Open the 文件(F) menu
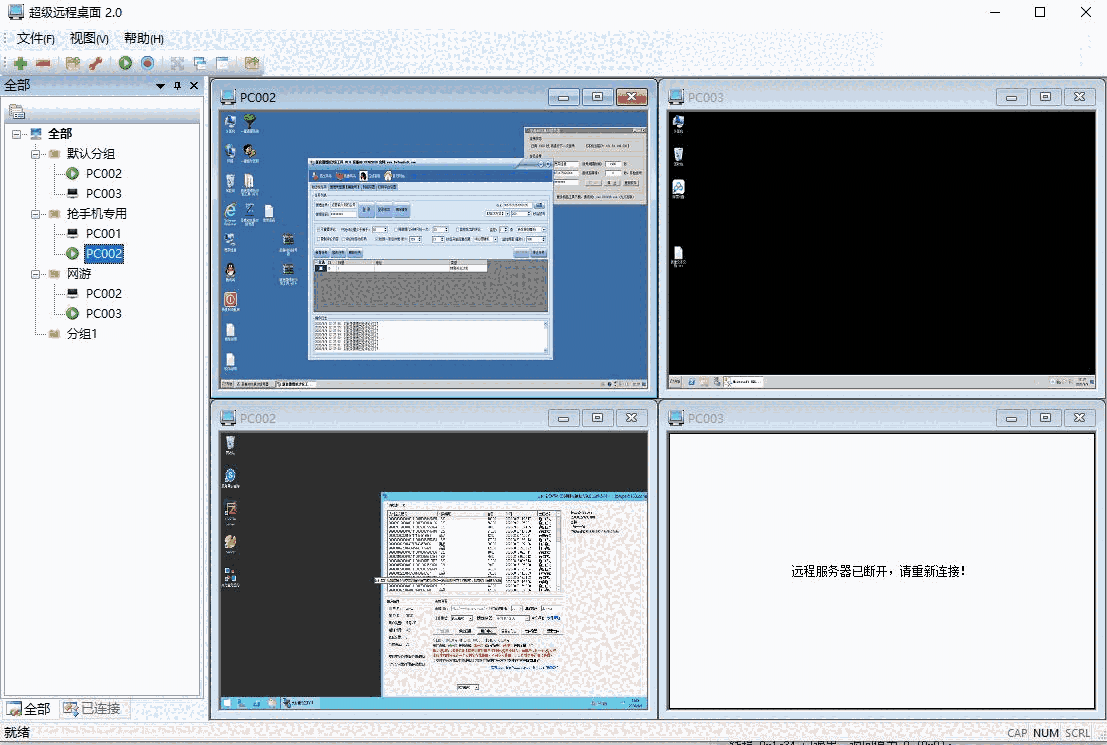The width and height of the screenshot is (1107, 745). tap(36, 38)
